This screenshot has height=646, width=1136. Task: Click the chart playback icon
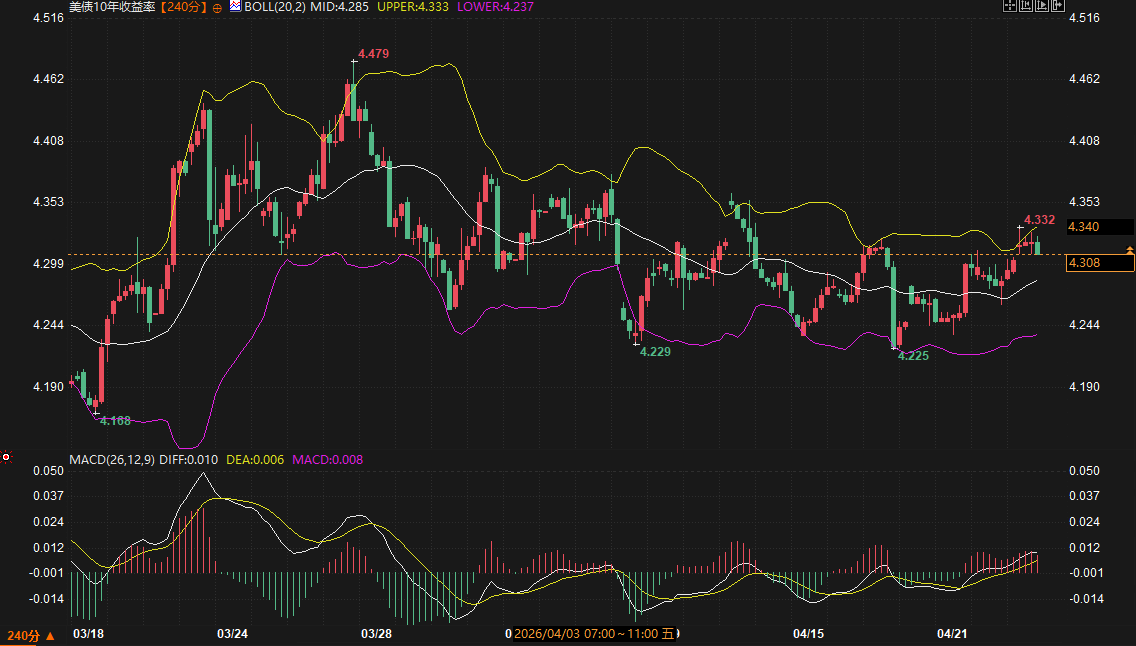[1042, 6]
